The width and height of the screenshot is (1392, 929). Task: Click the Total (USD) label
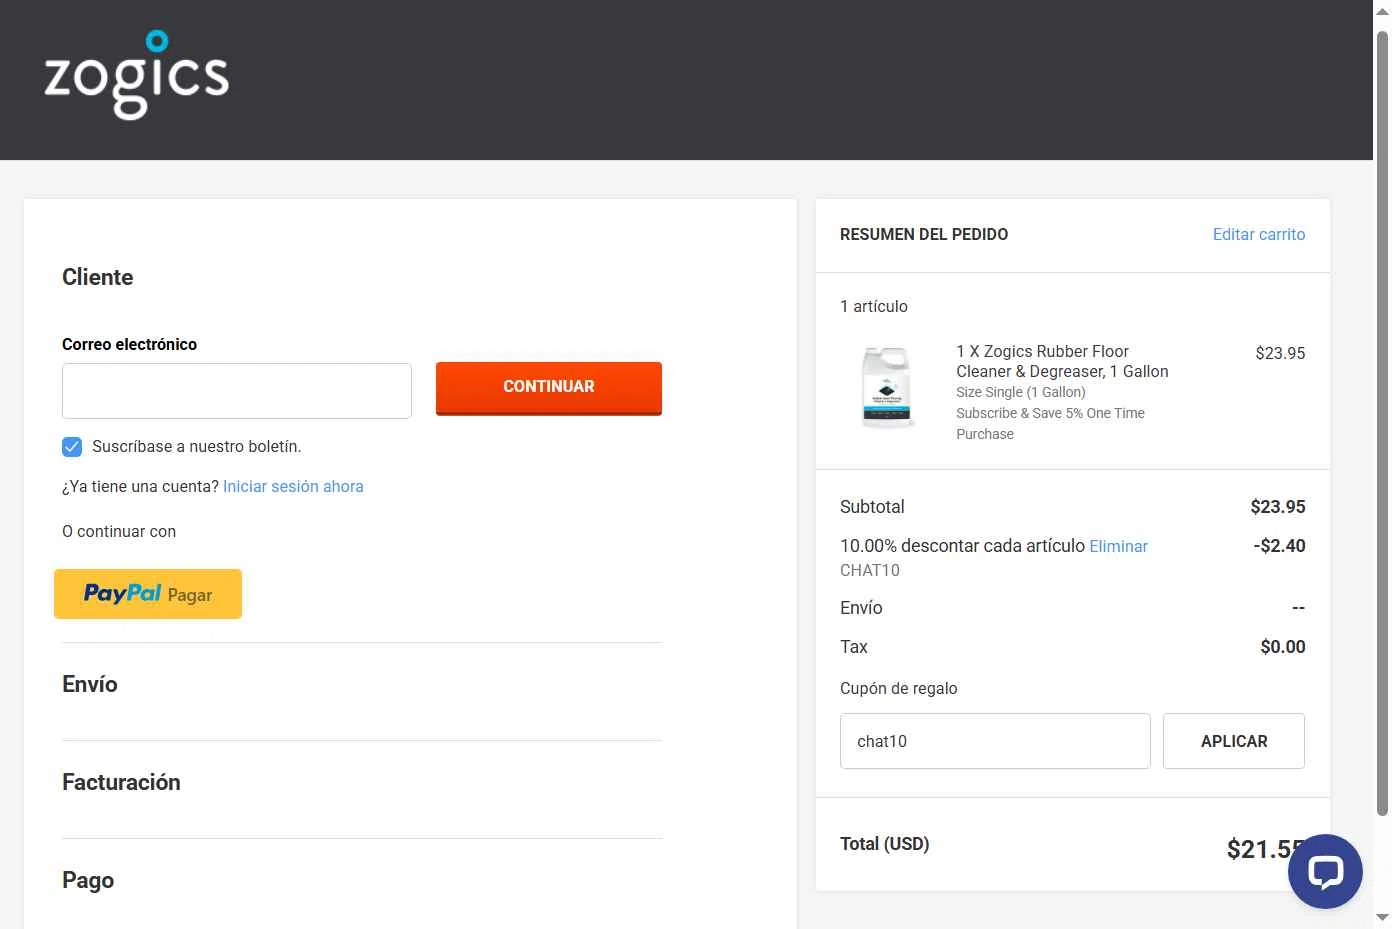(x=885, y=844)
